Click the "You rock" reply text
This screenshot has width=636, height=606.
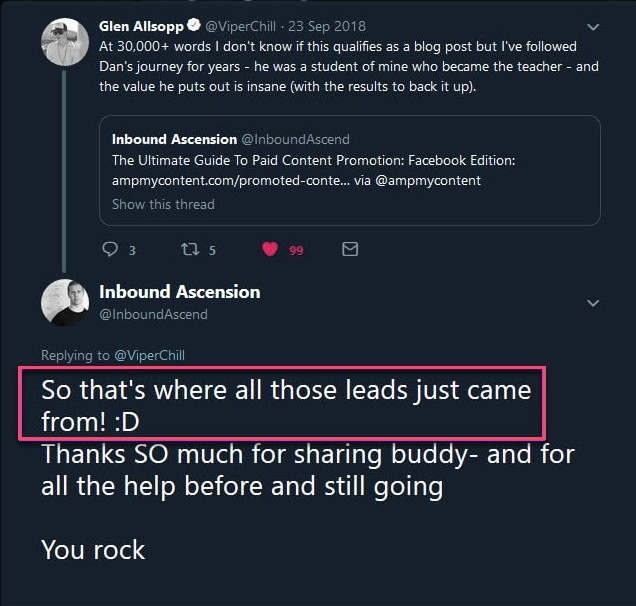pyautogui.click(x=93, y=549)
